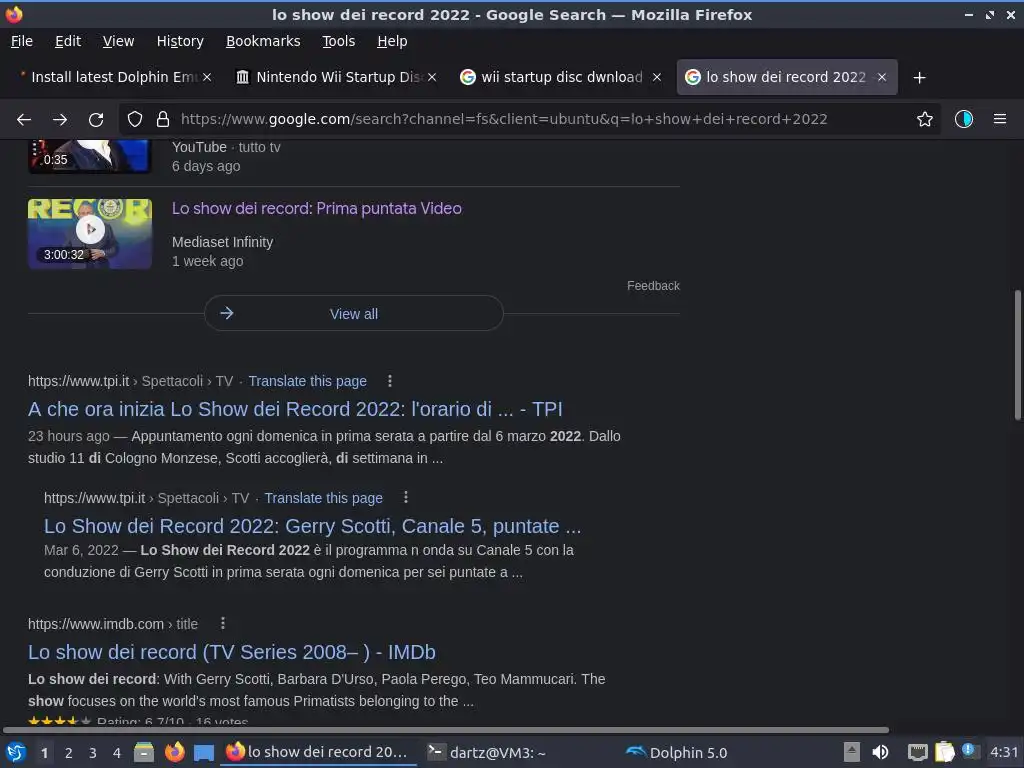Click 'Translate this page' for second tpi.it result
The width and height of the screenshot is (1024, 768).
(x=323, y=498)
